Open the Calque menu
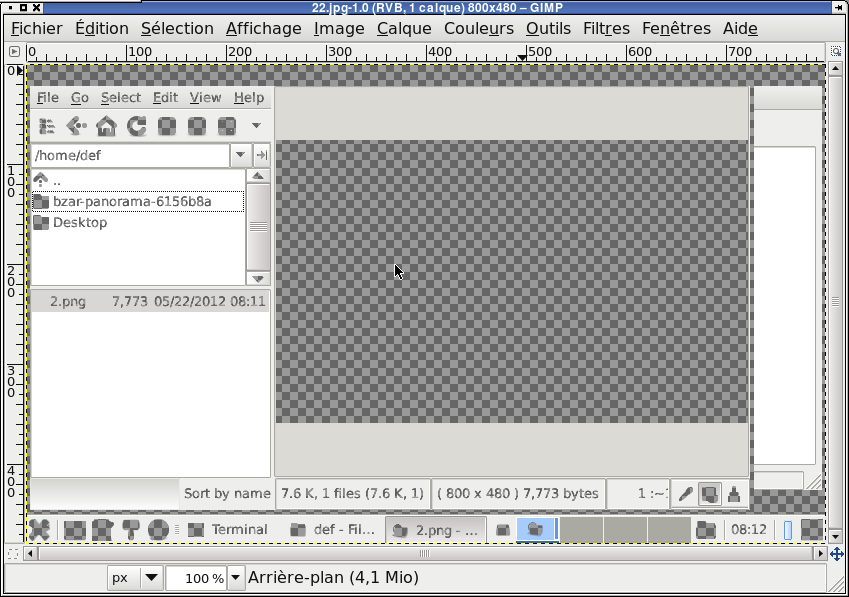The height and width of the screenshot is (597, 849). click(404, 28)
